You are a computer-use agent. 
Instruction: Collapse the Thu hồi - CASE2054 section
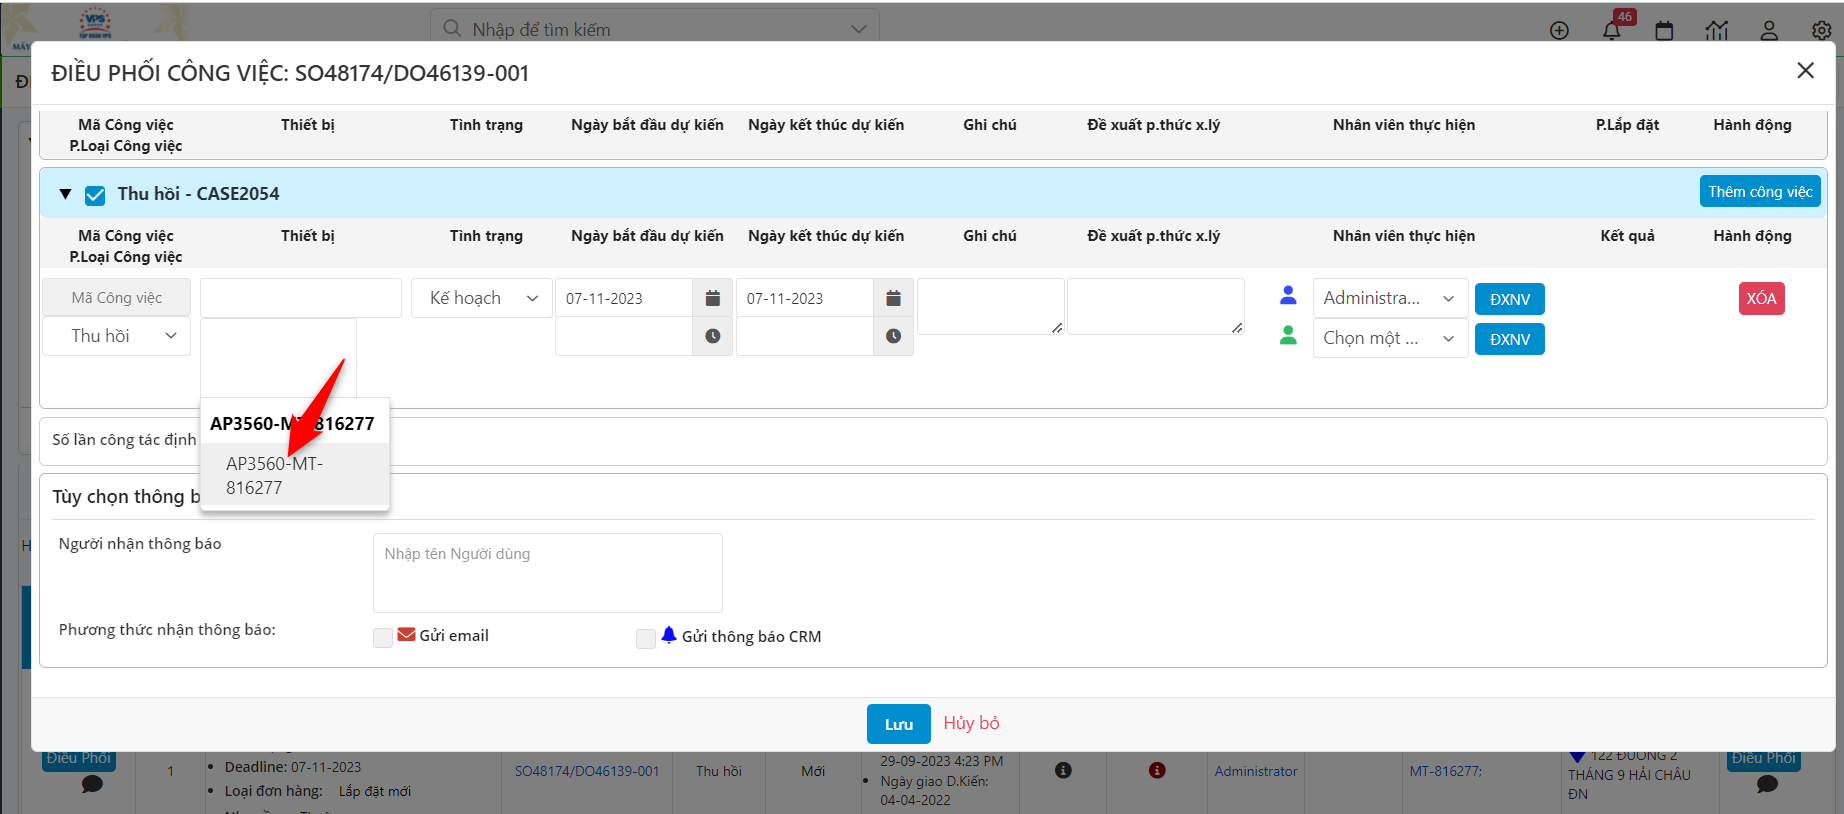click(x=65, y=194)
